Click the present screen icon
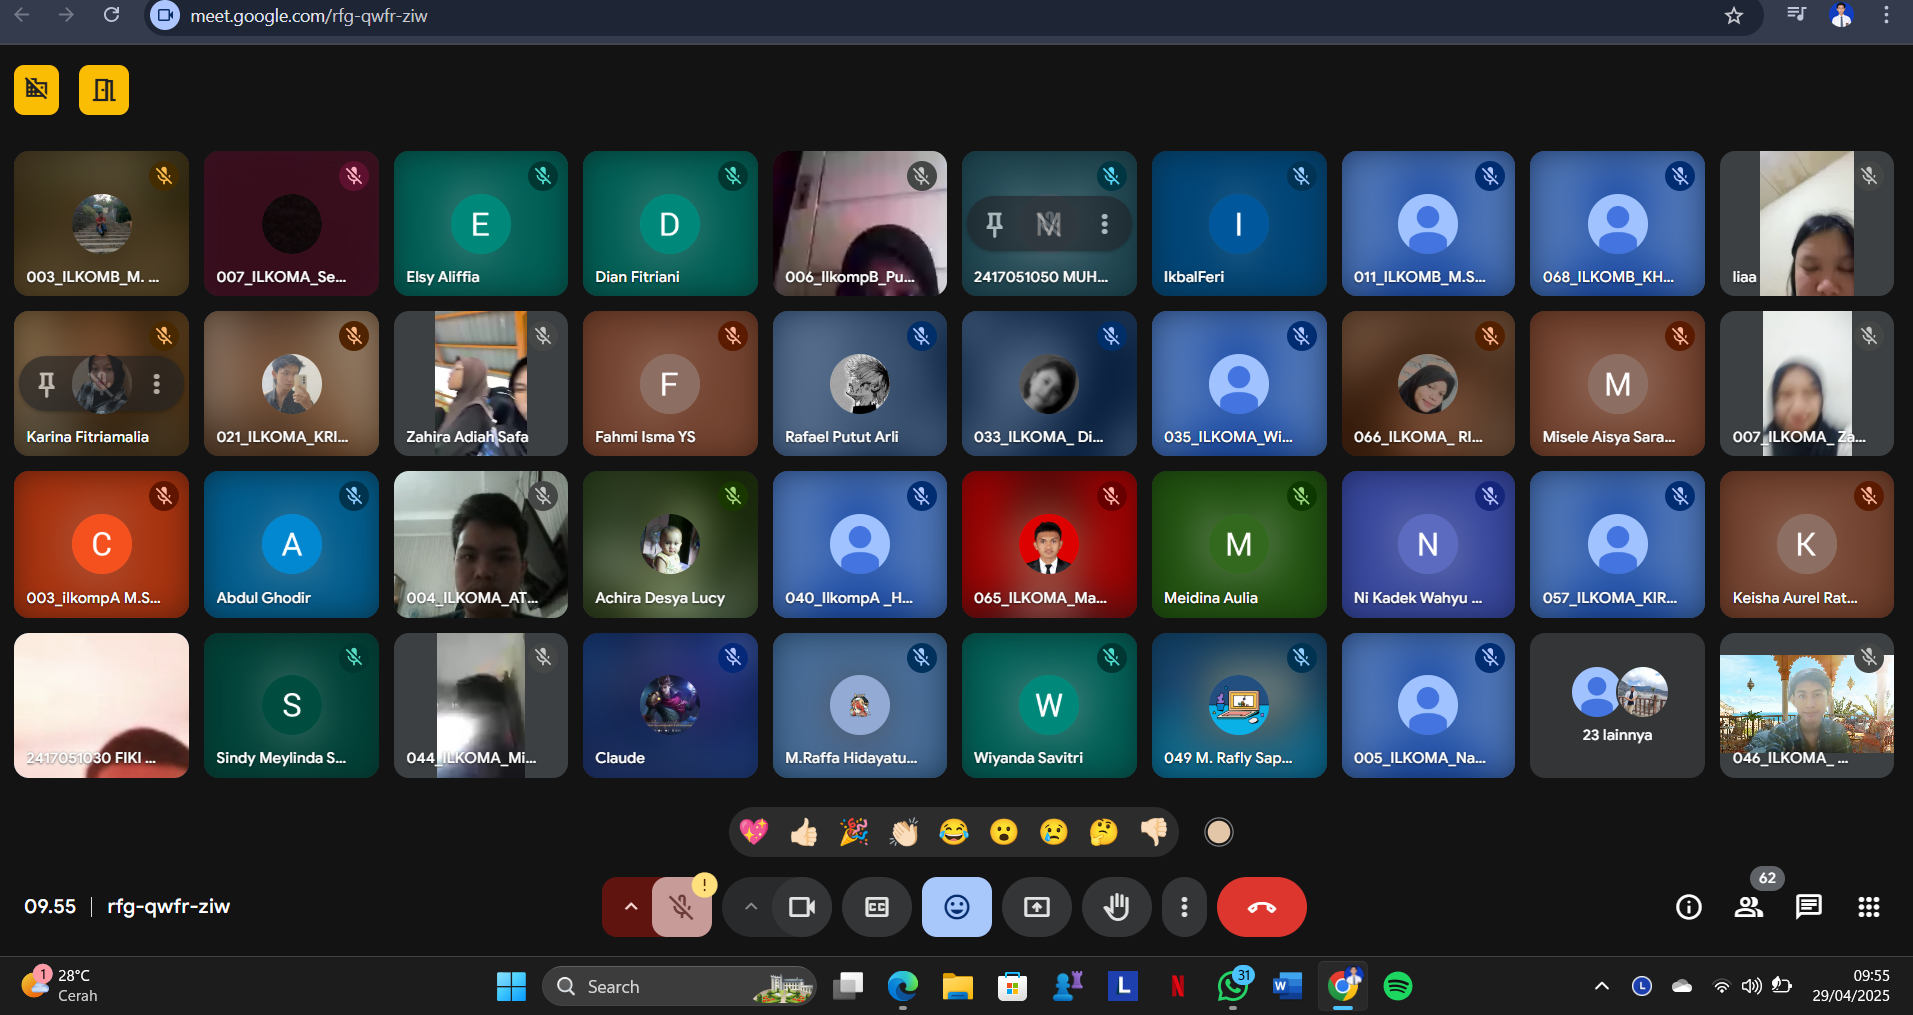The width and height of the screenshot is (1913, 1015). coord(1037,907)
